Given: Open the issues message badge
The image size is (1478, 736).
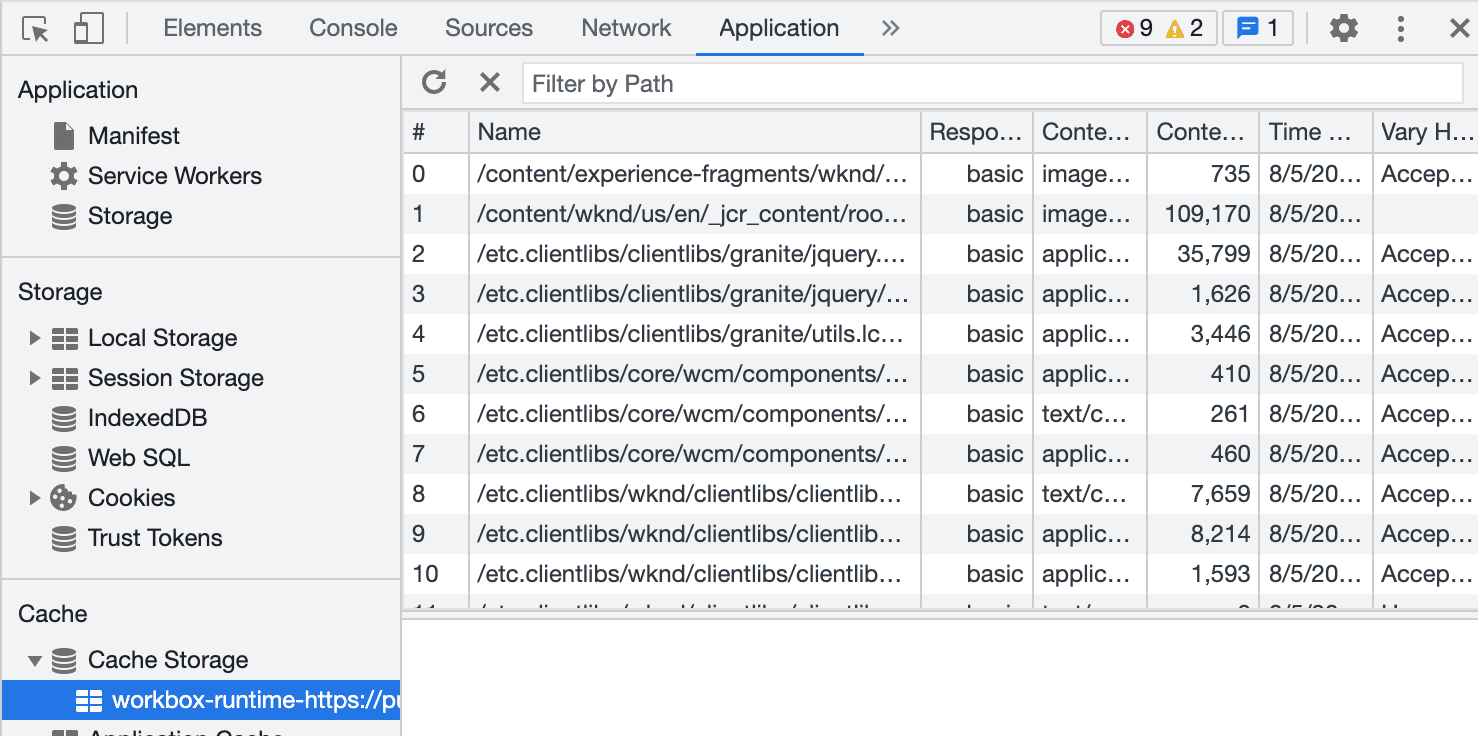Looking at the screenshot, I should [x=1257, y=28].
